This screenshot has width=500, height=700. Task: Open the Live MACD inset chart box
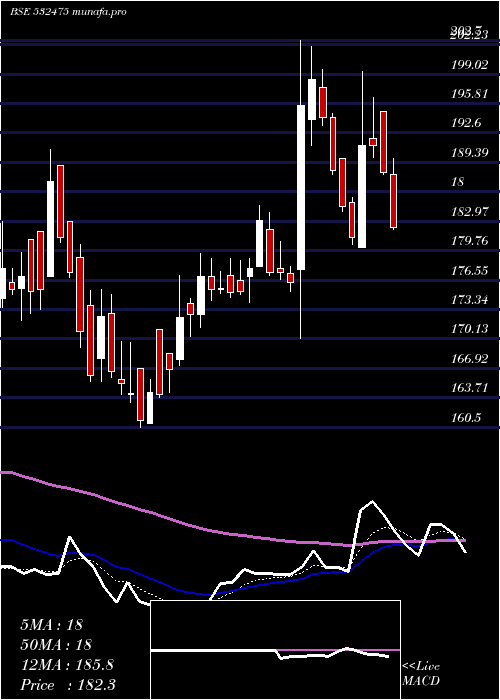click(x=275, y=650)
